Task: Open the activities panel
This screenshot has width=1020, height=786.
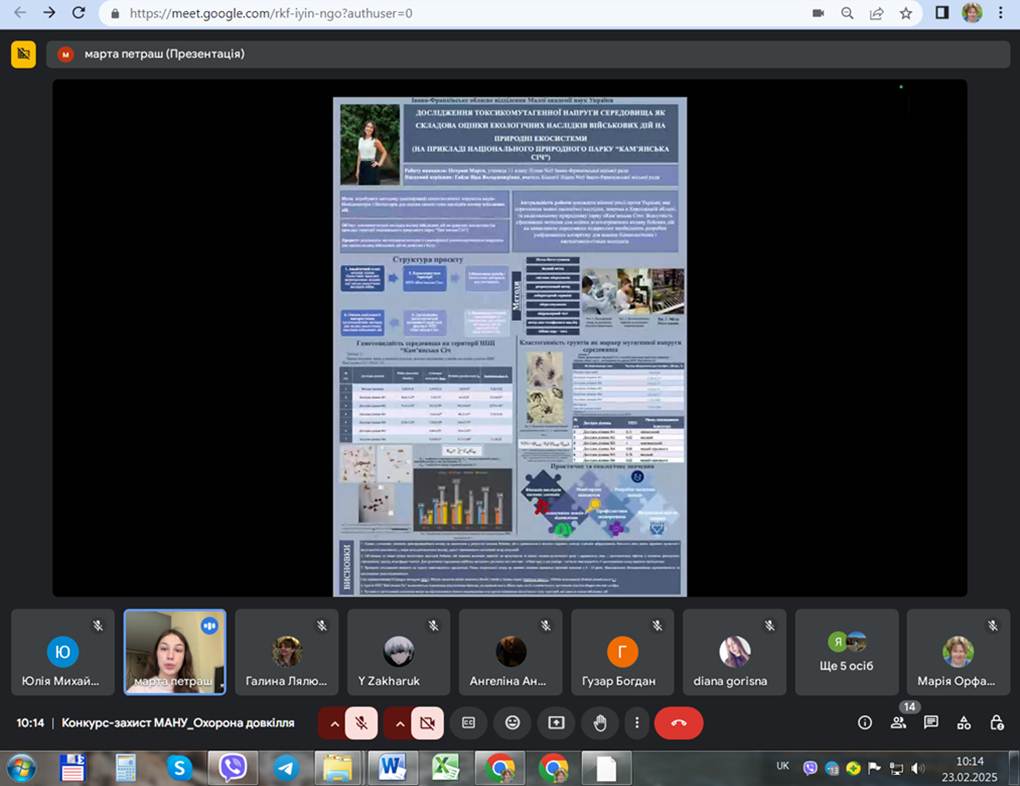Action: (x=964, y=723)
